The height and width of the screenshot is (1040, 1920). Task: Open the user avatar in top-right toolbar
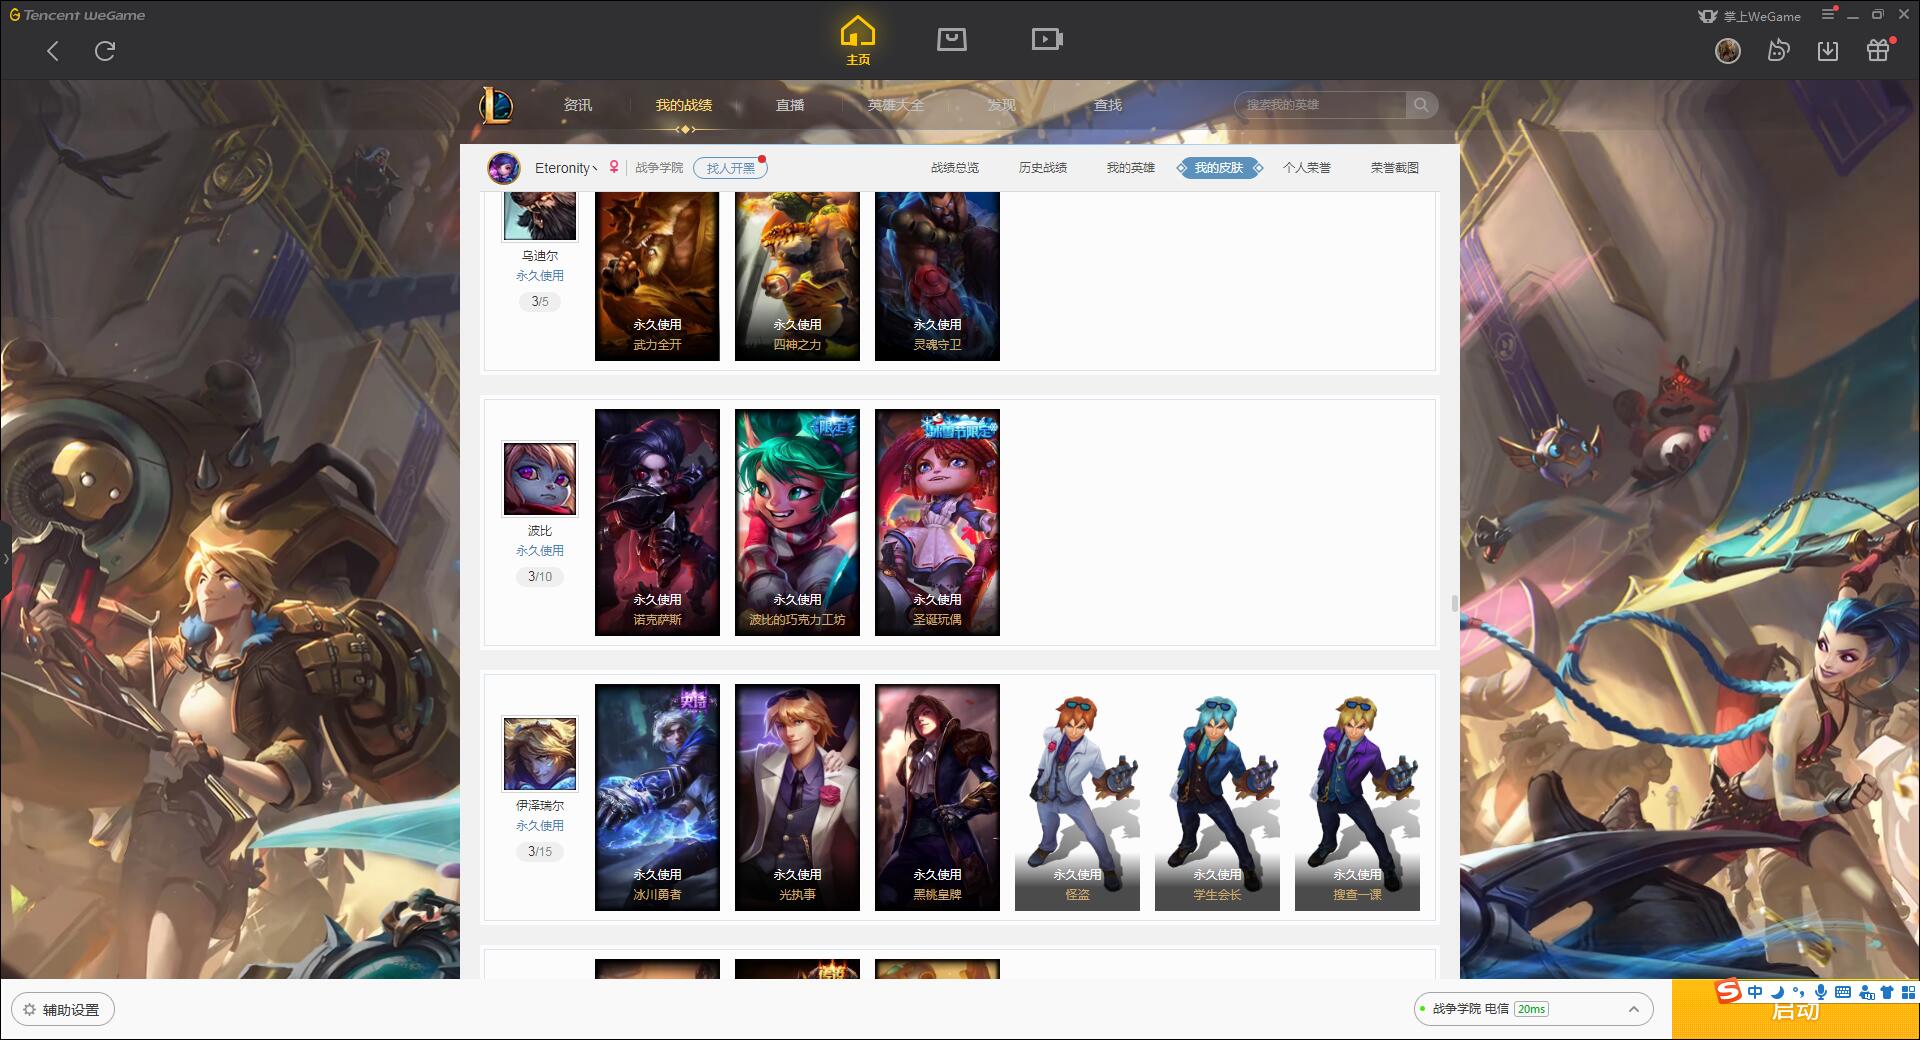pyautogui.click(x=1727, y=50)
